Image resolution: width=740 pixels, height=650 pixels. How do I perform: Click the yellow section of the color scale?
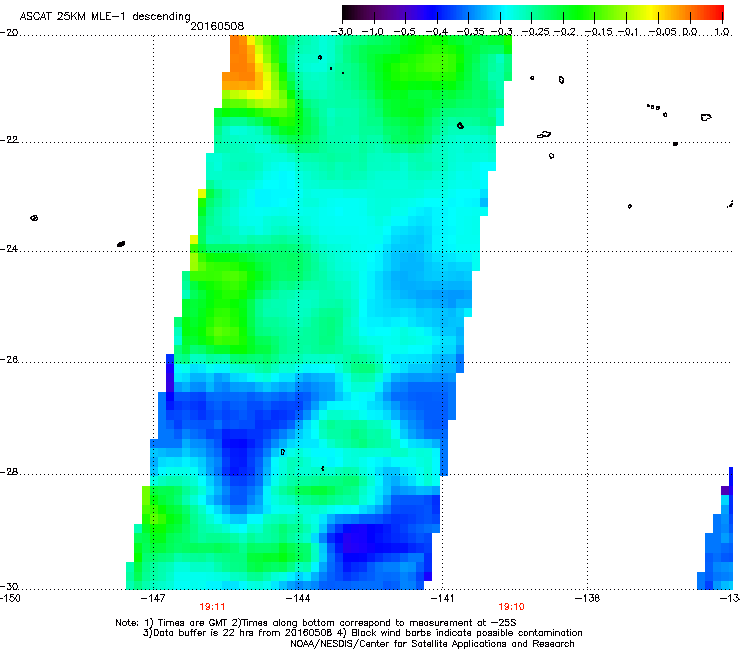[654, 12]
